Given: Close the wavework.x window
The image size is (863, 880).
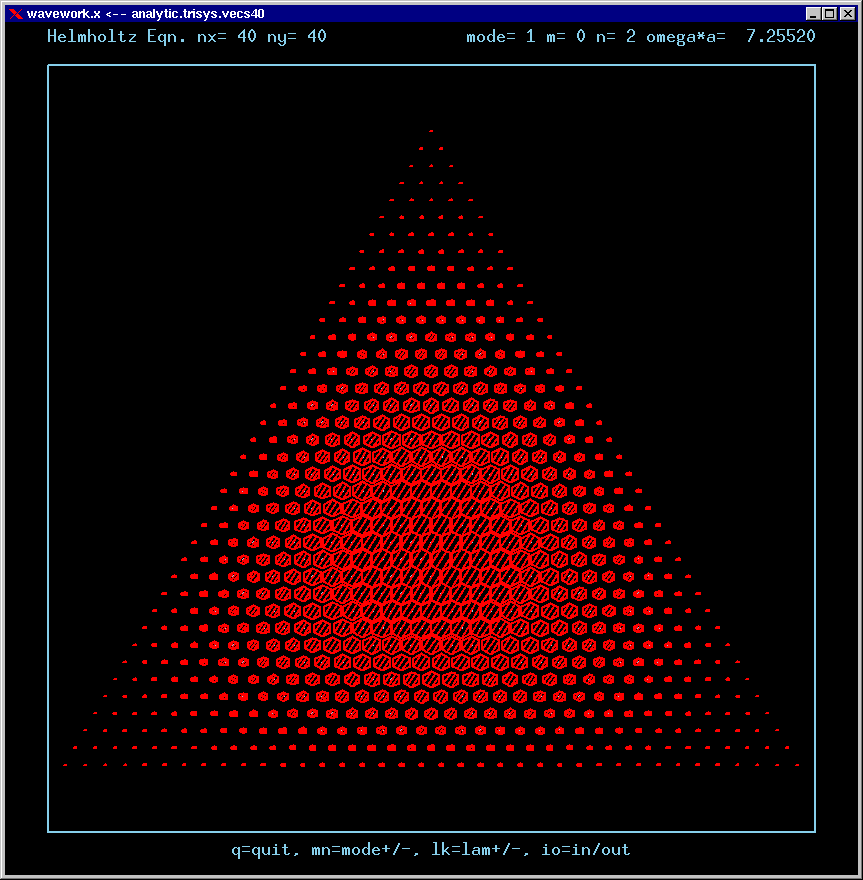Looking at the screenshot, I should pos(845,14).
